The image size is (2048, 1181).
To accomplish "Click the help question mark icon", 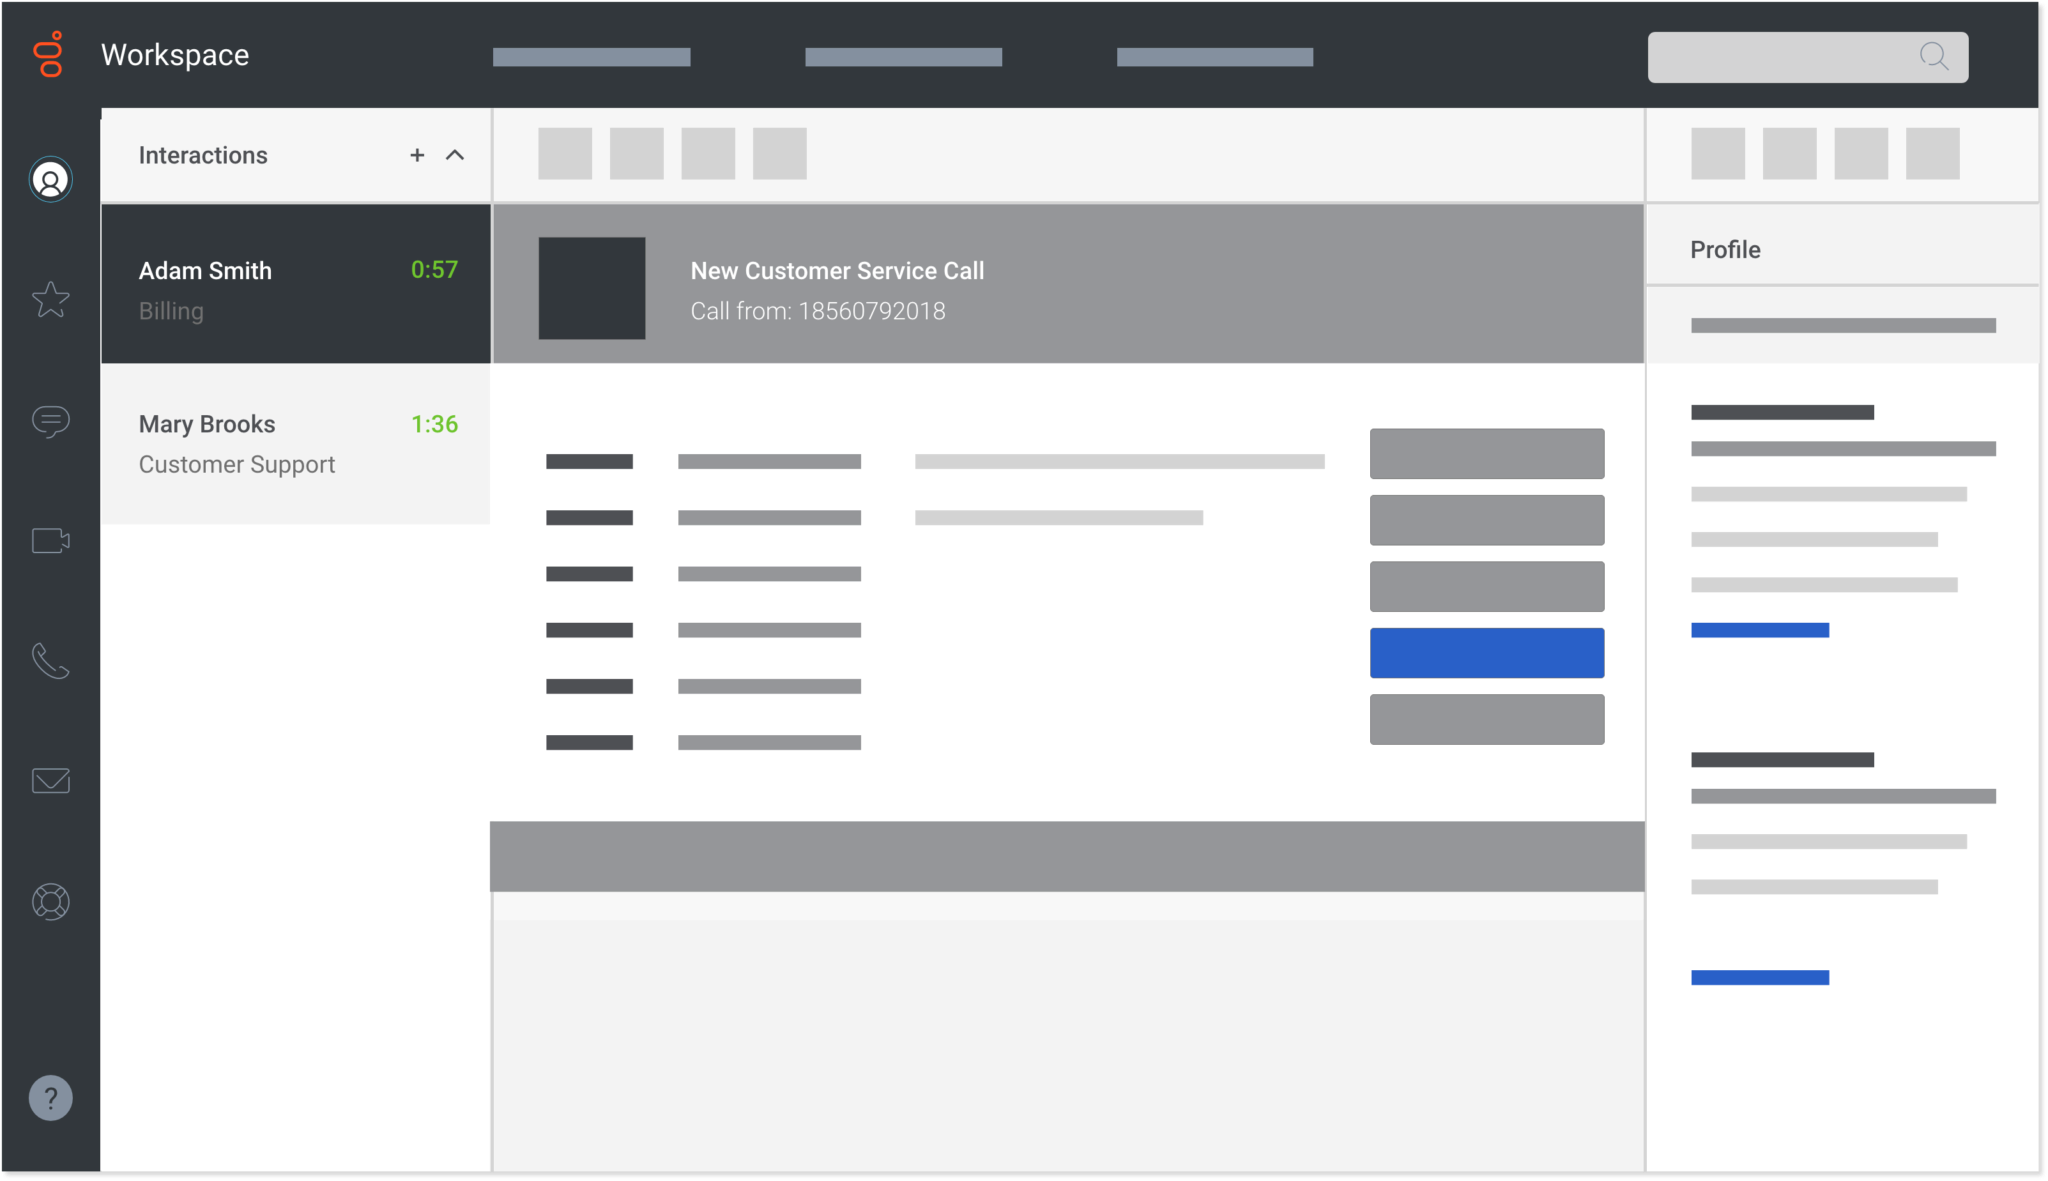I will point(52,1099).
